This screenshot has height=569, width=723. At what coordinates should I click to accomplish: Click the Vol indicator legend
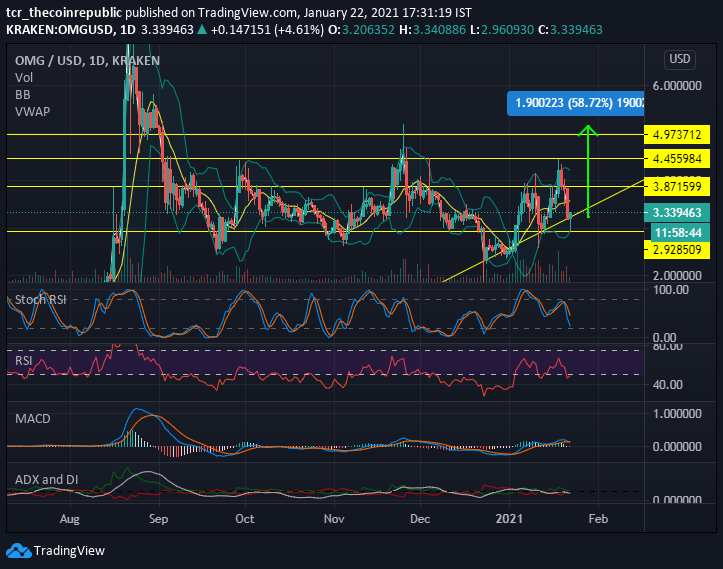click(x=24, y=77)
